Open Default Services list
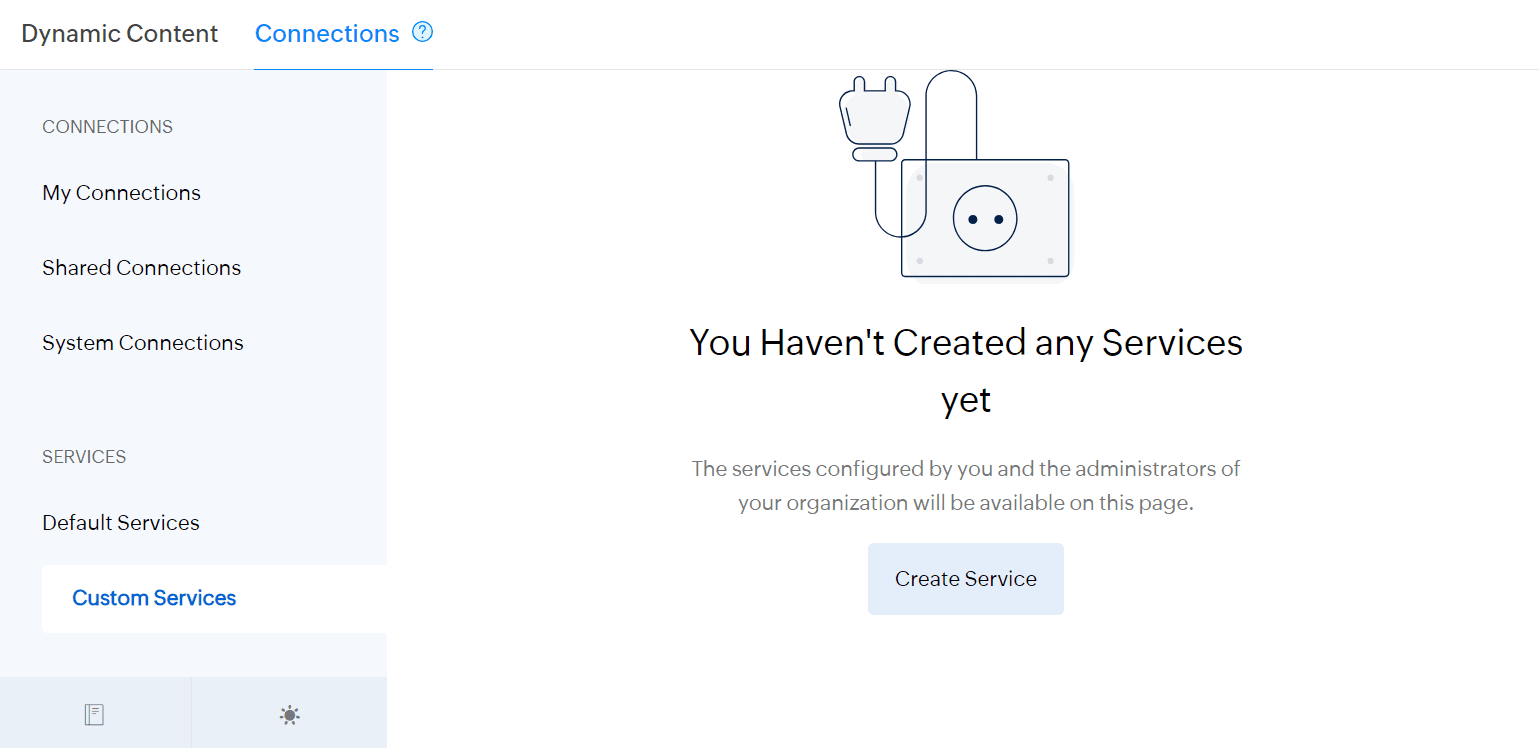Viewport: 1539px width, 748px height. point(120,523)
